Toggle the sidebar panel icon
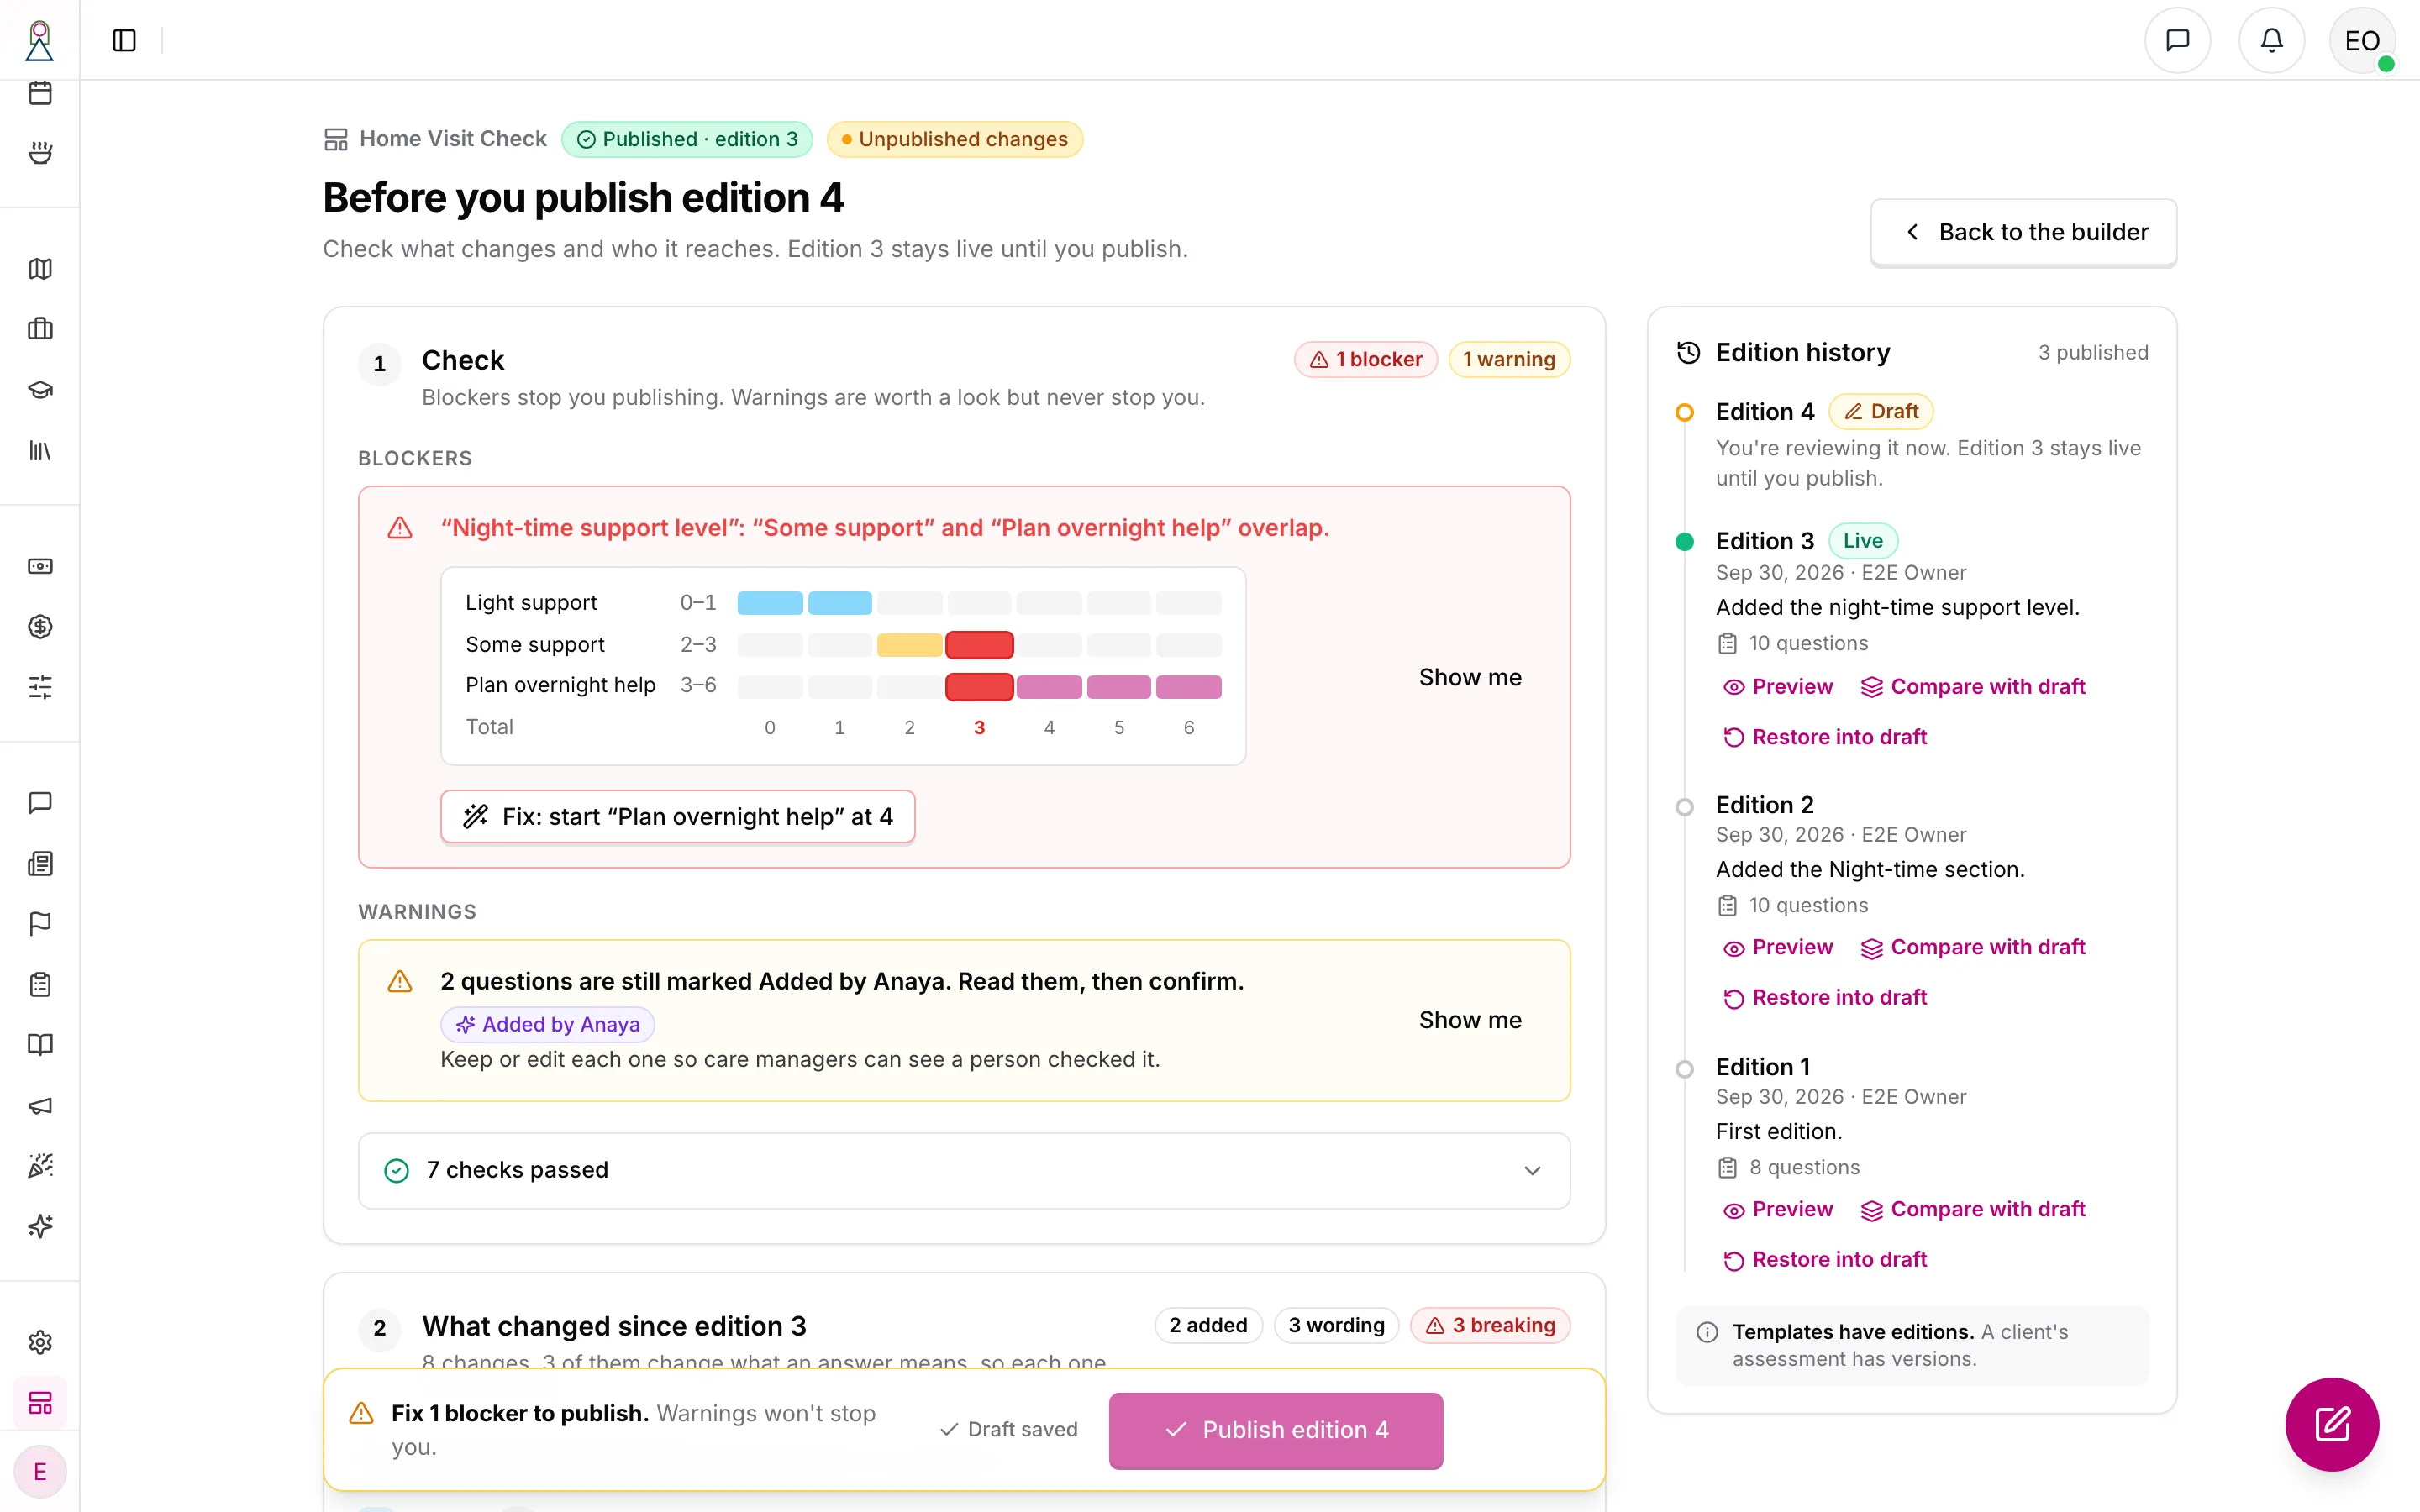 (x=124, y=40)
